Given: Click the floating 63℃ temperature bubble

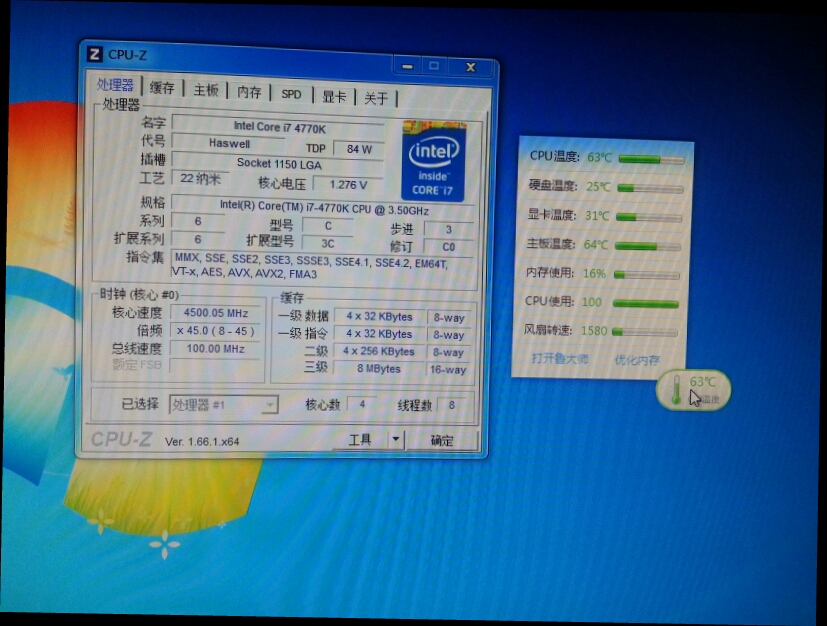Looking at the screenshot, I should [694, 390].
